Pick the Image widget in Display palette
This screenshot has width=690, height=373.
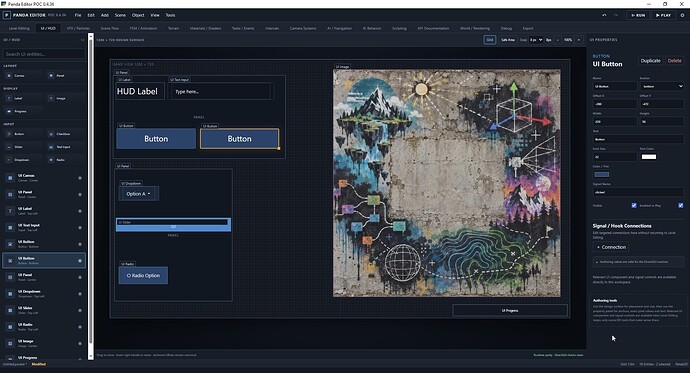point(65,98)
